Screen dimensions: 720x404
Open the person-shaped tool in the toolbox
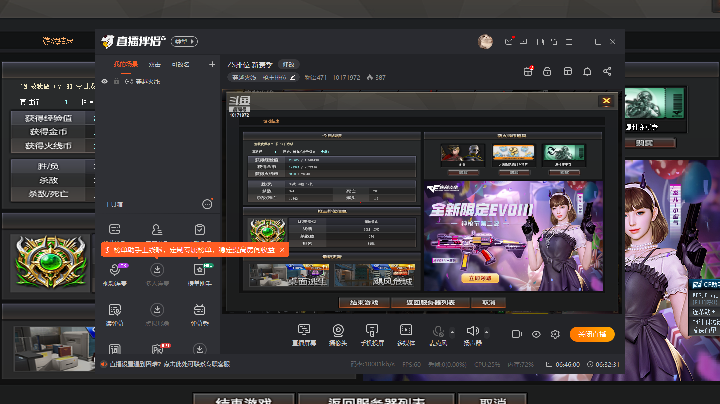click(157, 229)
